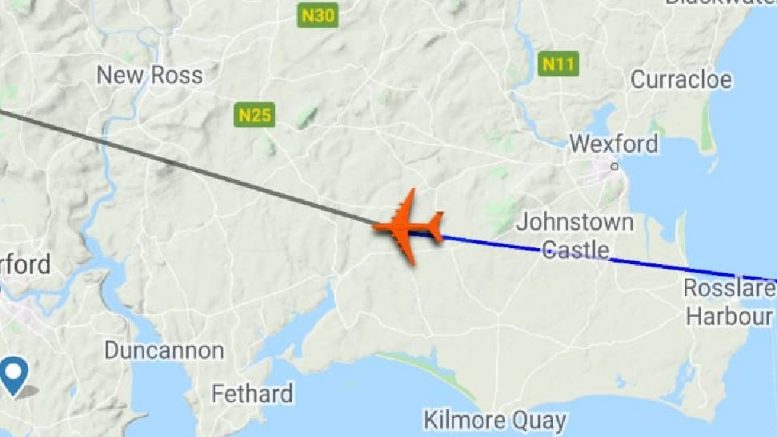Click the N30 road shield

318,15
